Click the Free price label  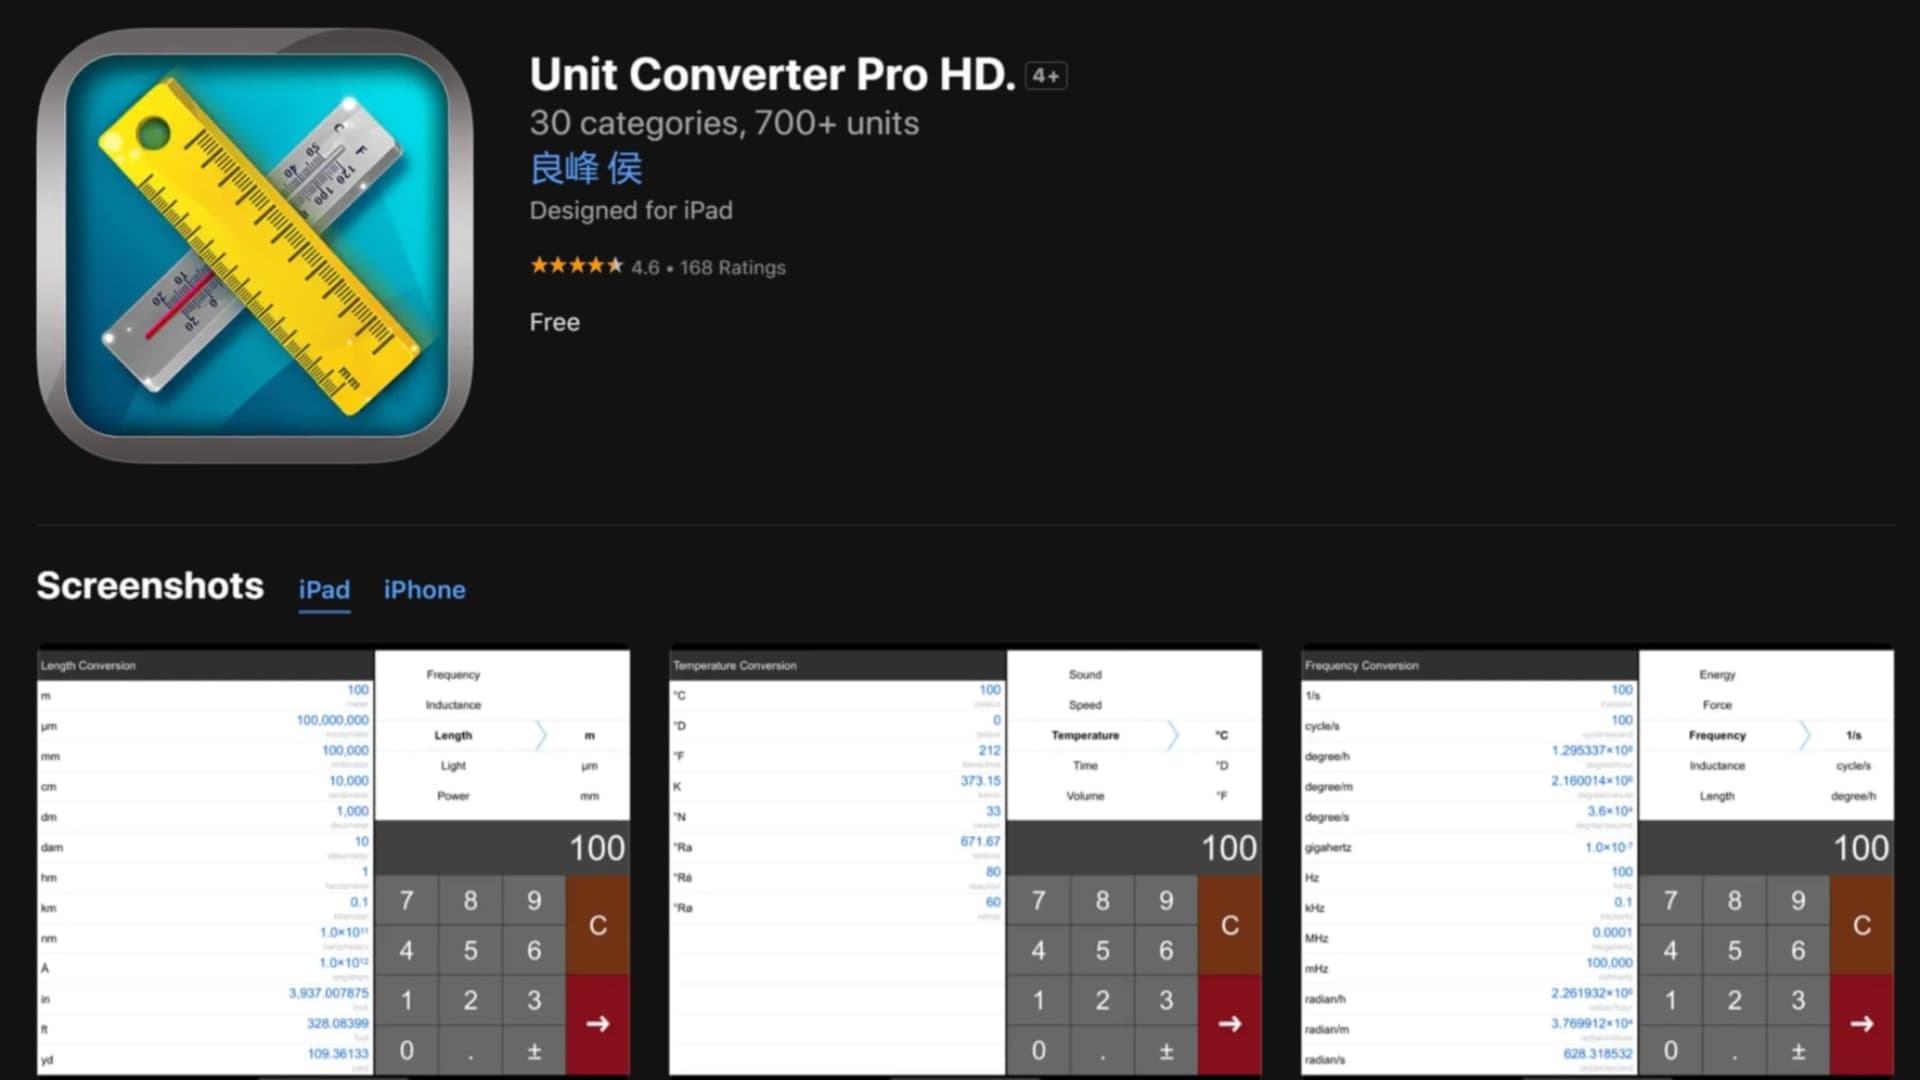click(x=554, y=322)
